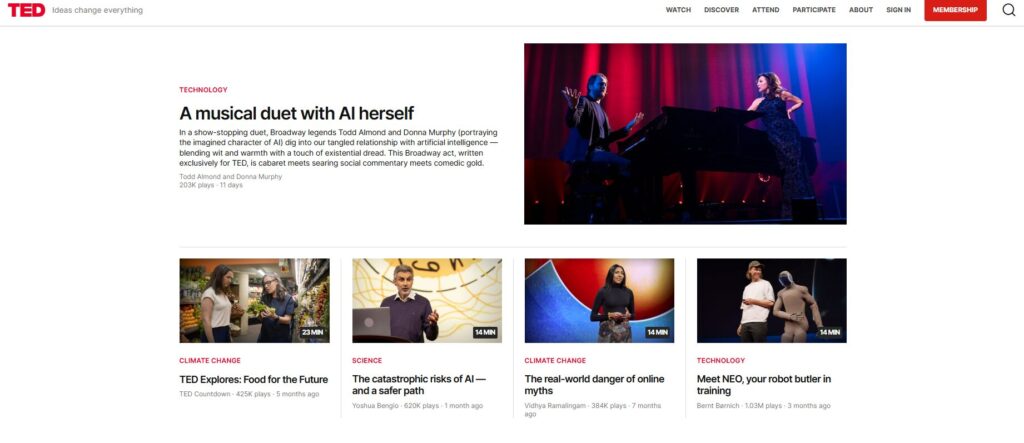
Task: Click the red Membership button
Action: [x=955, y=10]
